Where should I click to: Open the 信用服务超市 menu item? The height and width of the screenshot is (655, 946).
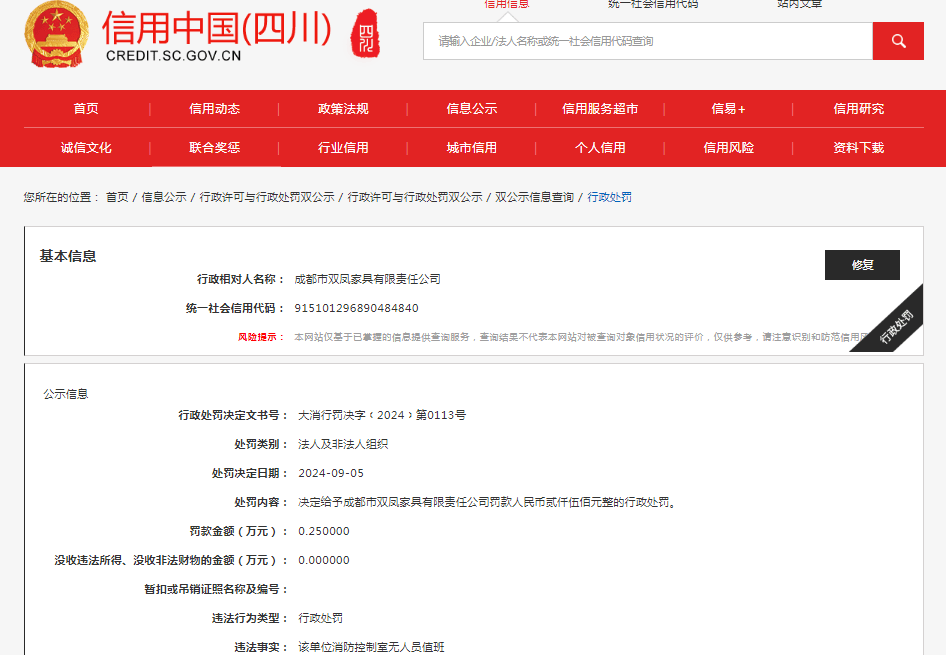click(x=600, y=109)
